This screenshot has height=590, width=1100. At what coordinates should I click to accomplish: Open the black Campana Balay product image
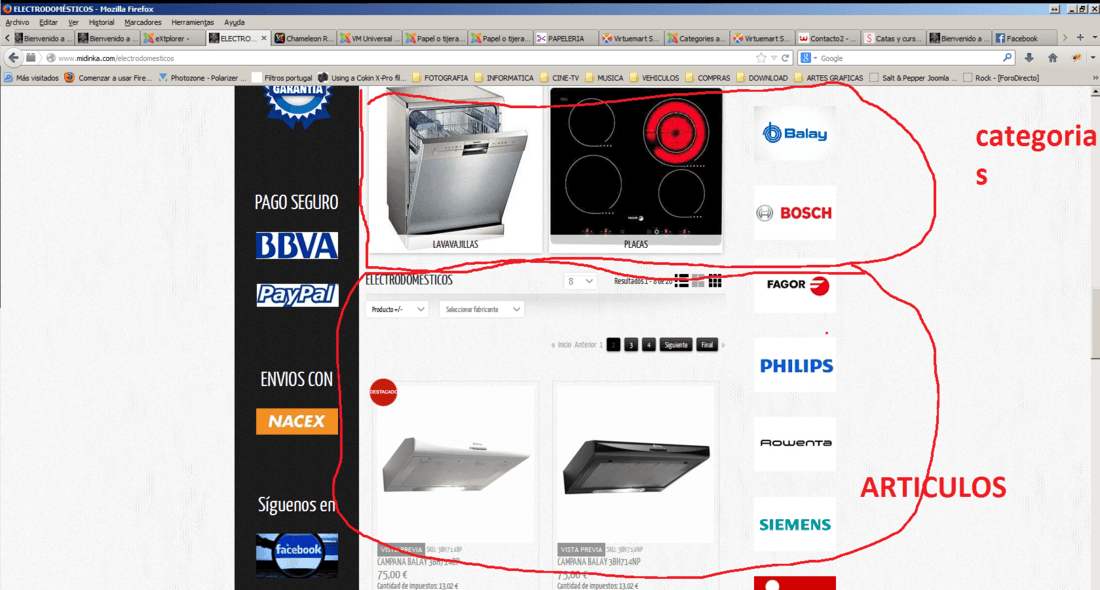pyautogui.click(x=636, y=463)
